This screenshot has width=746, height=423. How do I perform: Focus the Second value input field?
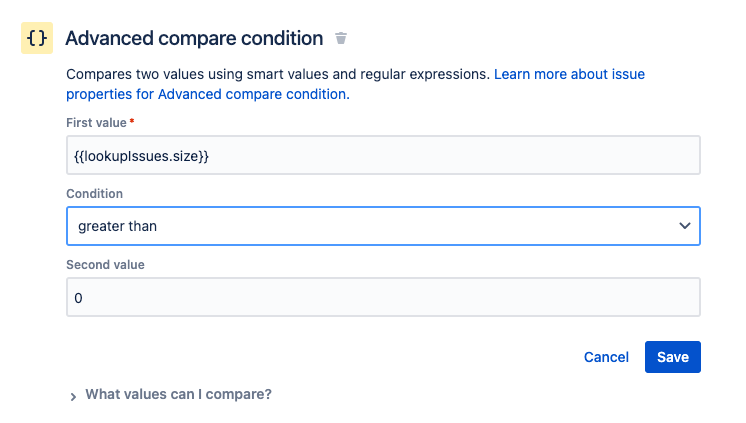(383, 297)
